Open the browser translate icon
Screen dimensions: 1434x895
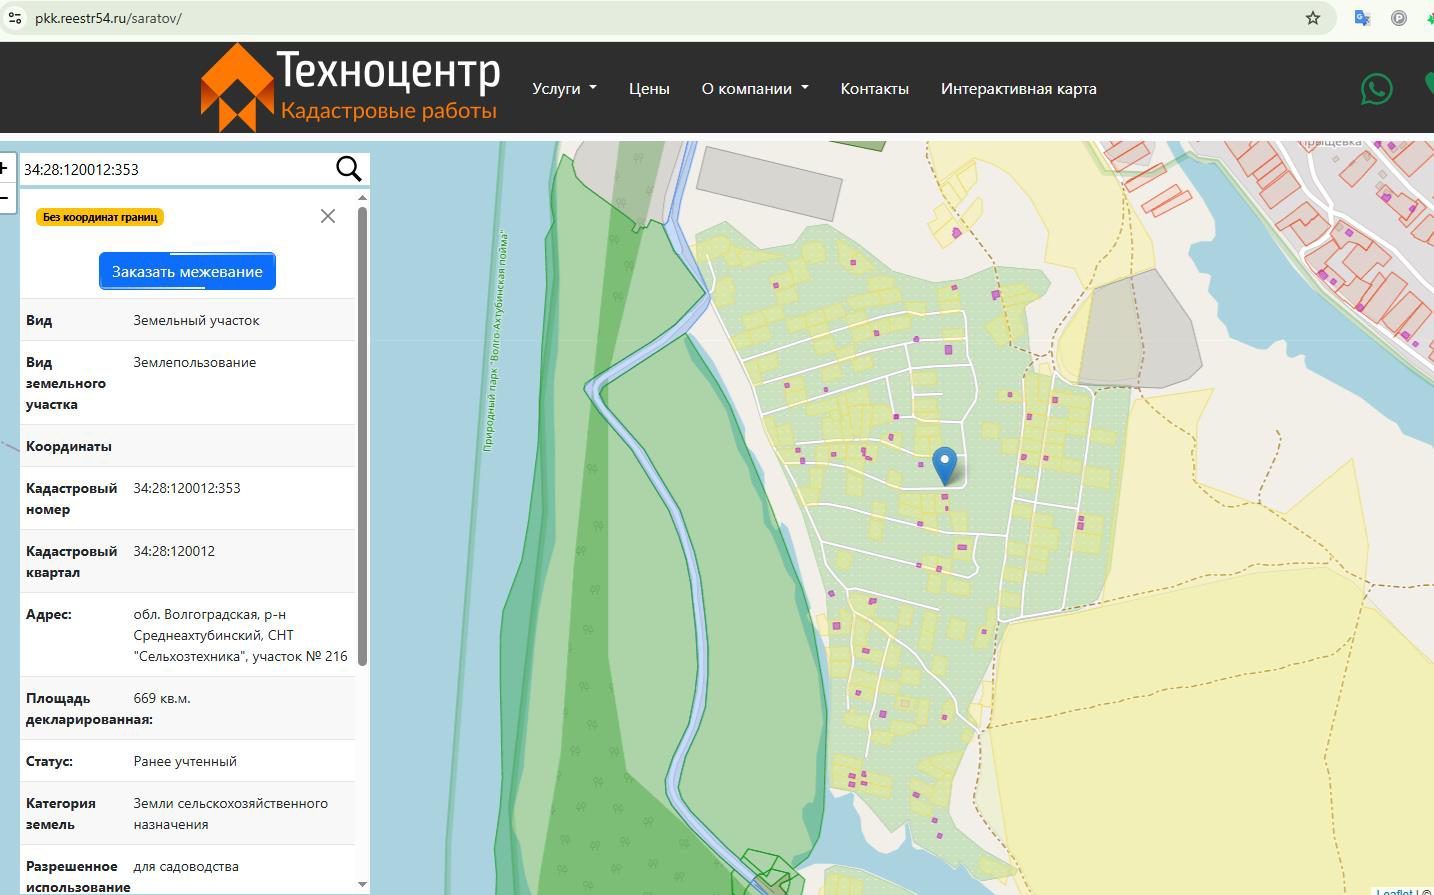[1362, 18]
